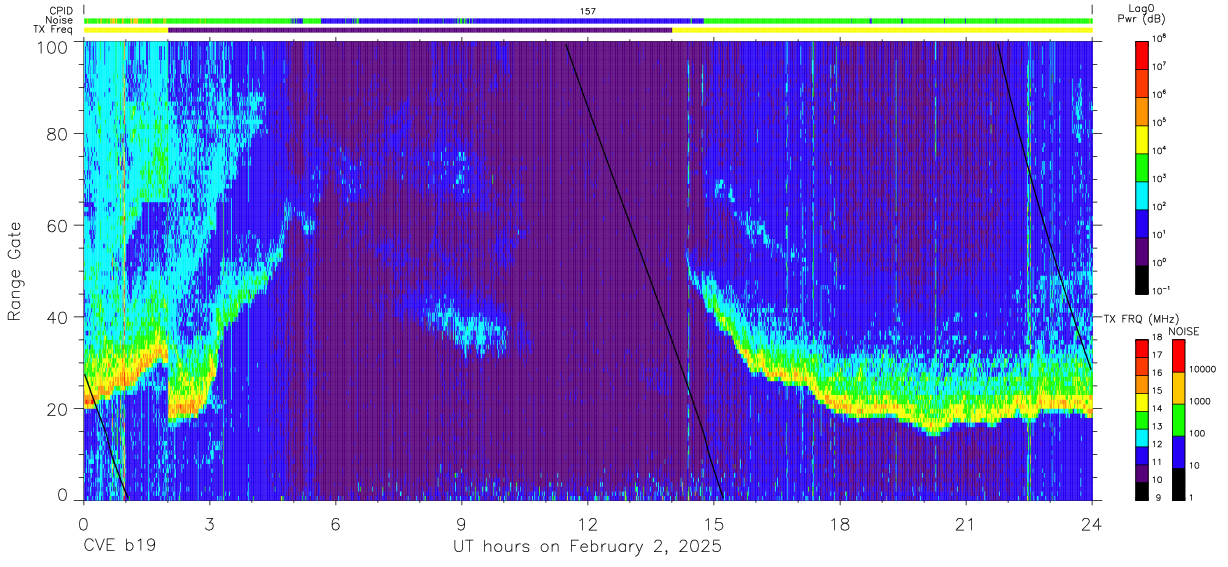Click the '9' label on TX FRQ colorbar

point(1158,498)
